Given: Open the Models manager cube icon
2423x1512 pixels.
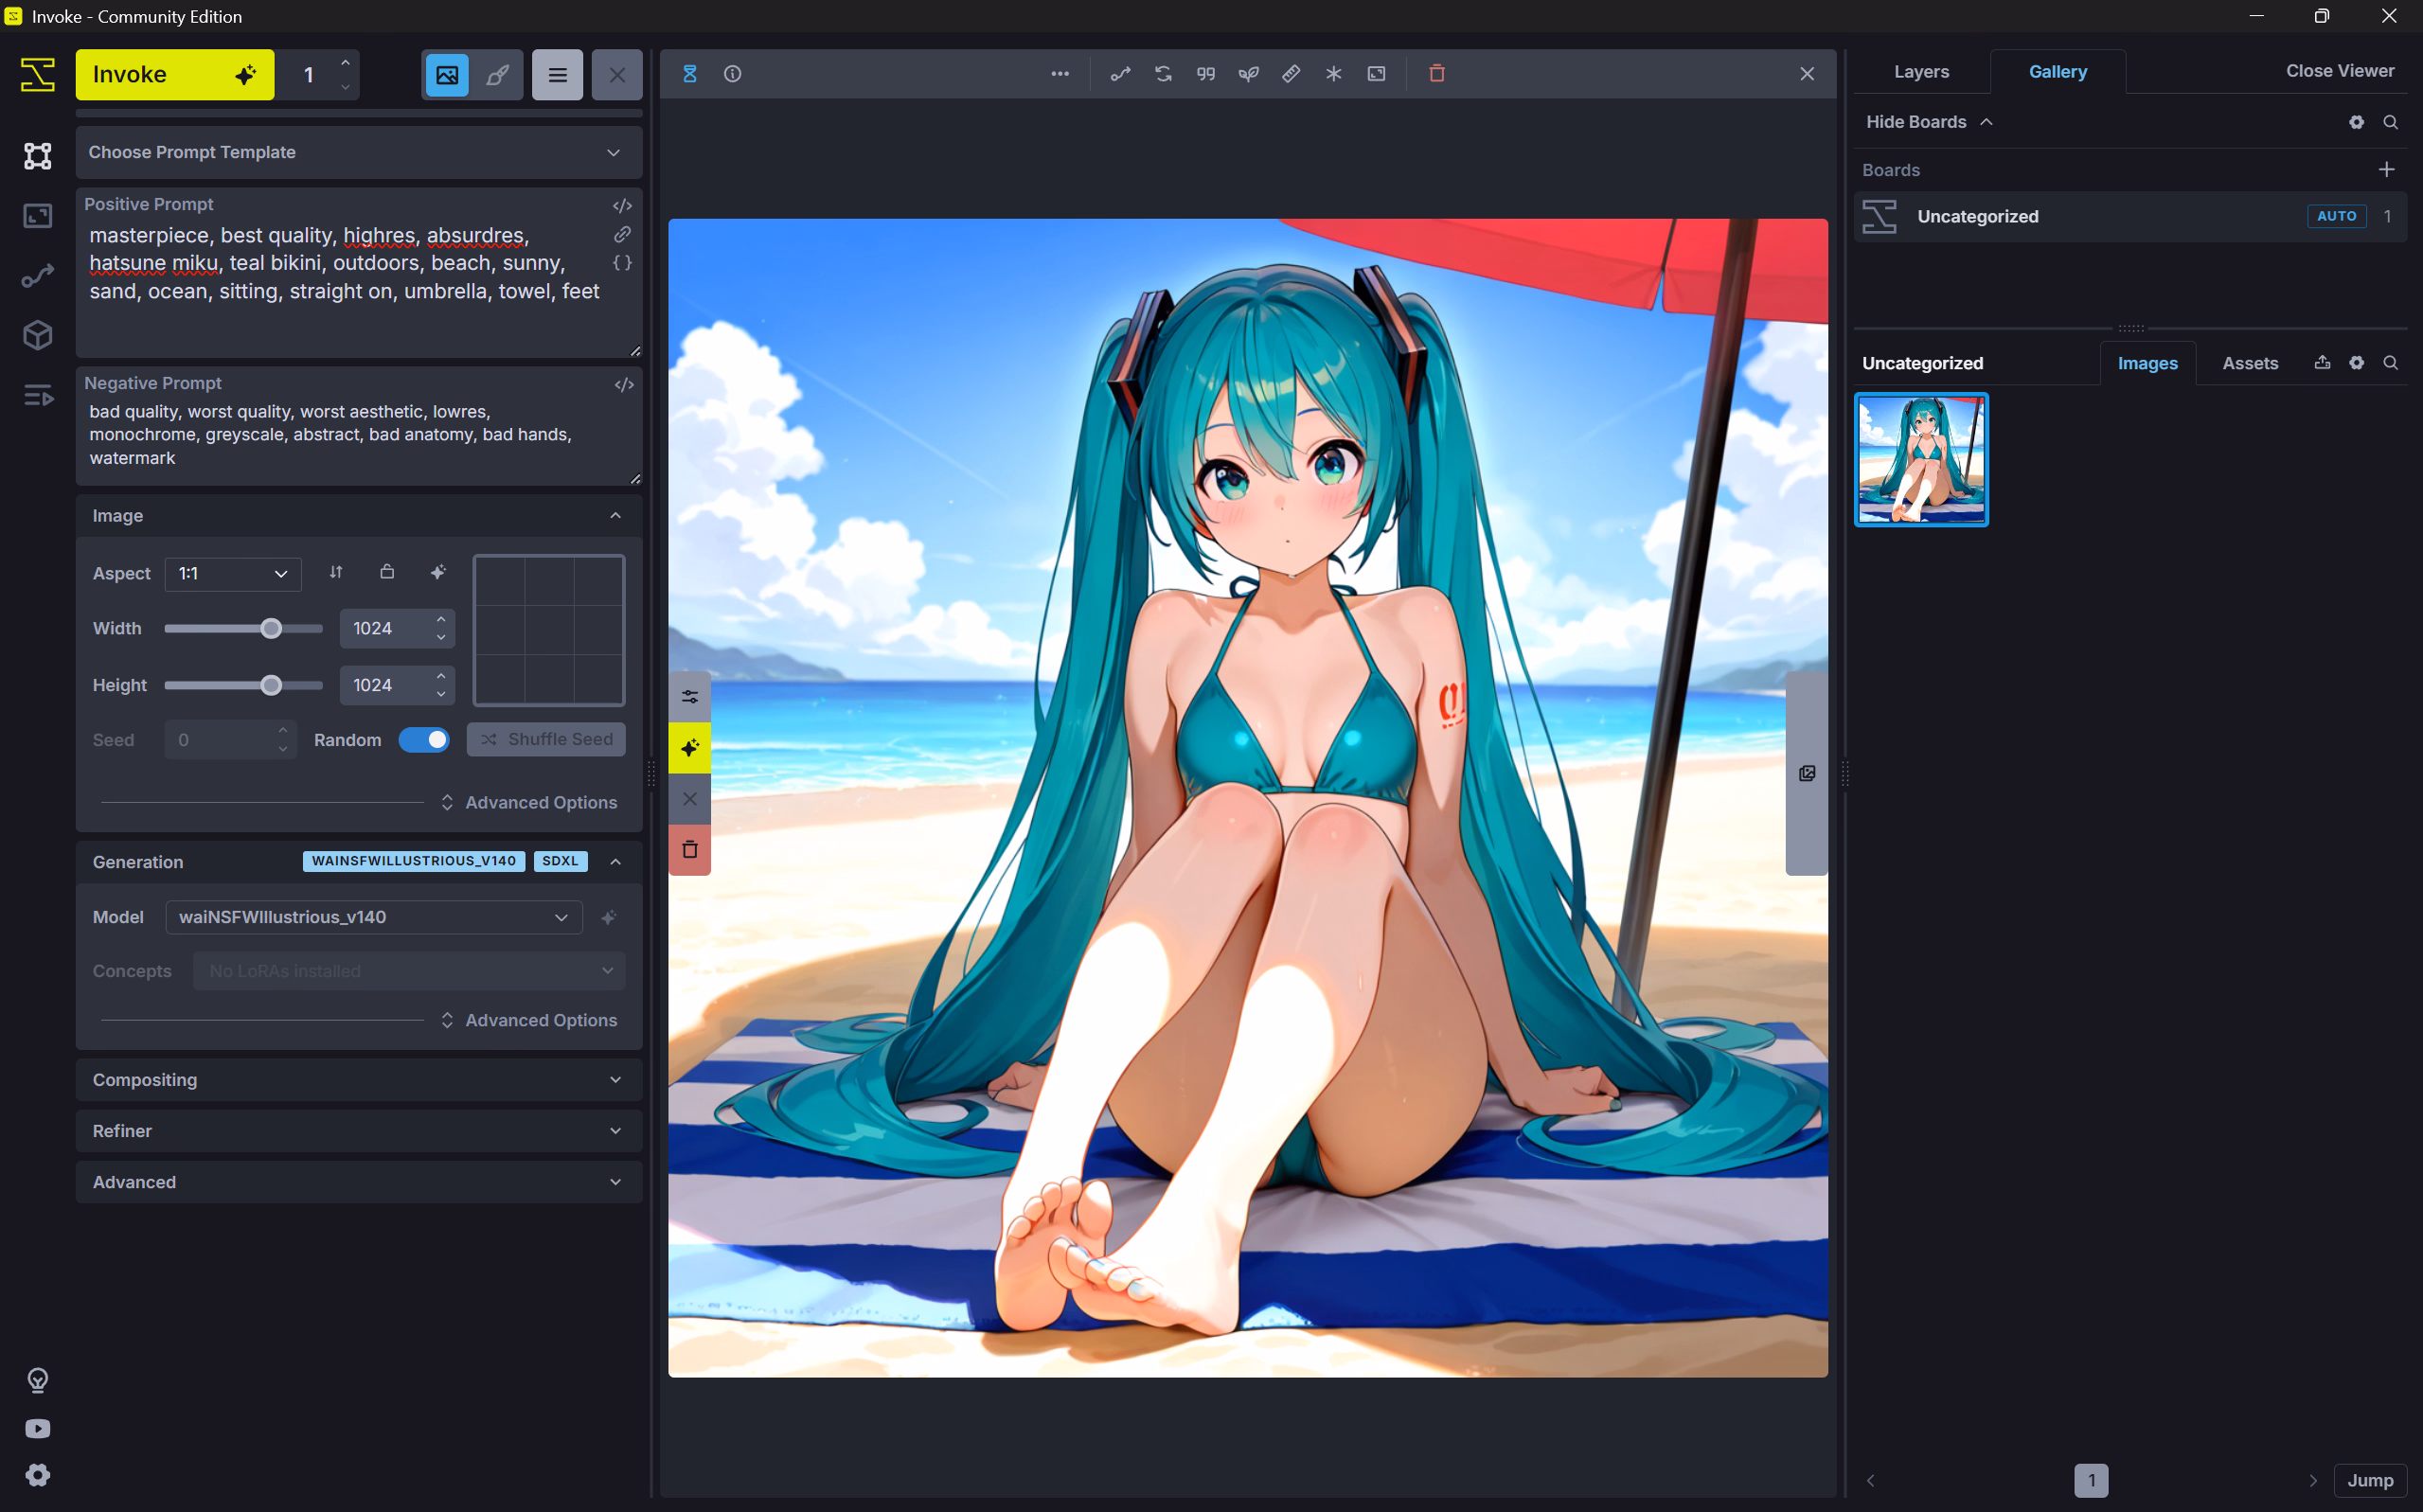Looking at the screenshot, I should 38,335.
